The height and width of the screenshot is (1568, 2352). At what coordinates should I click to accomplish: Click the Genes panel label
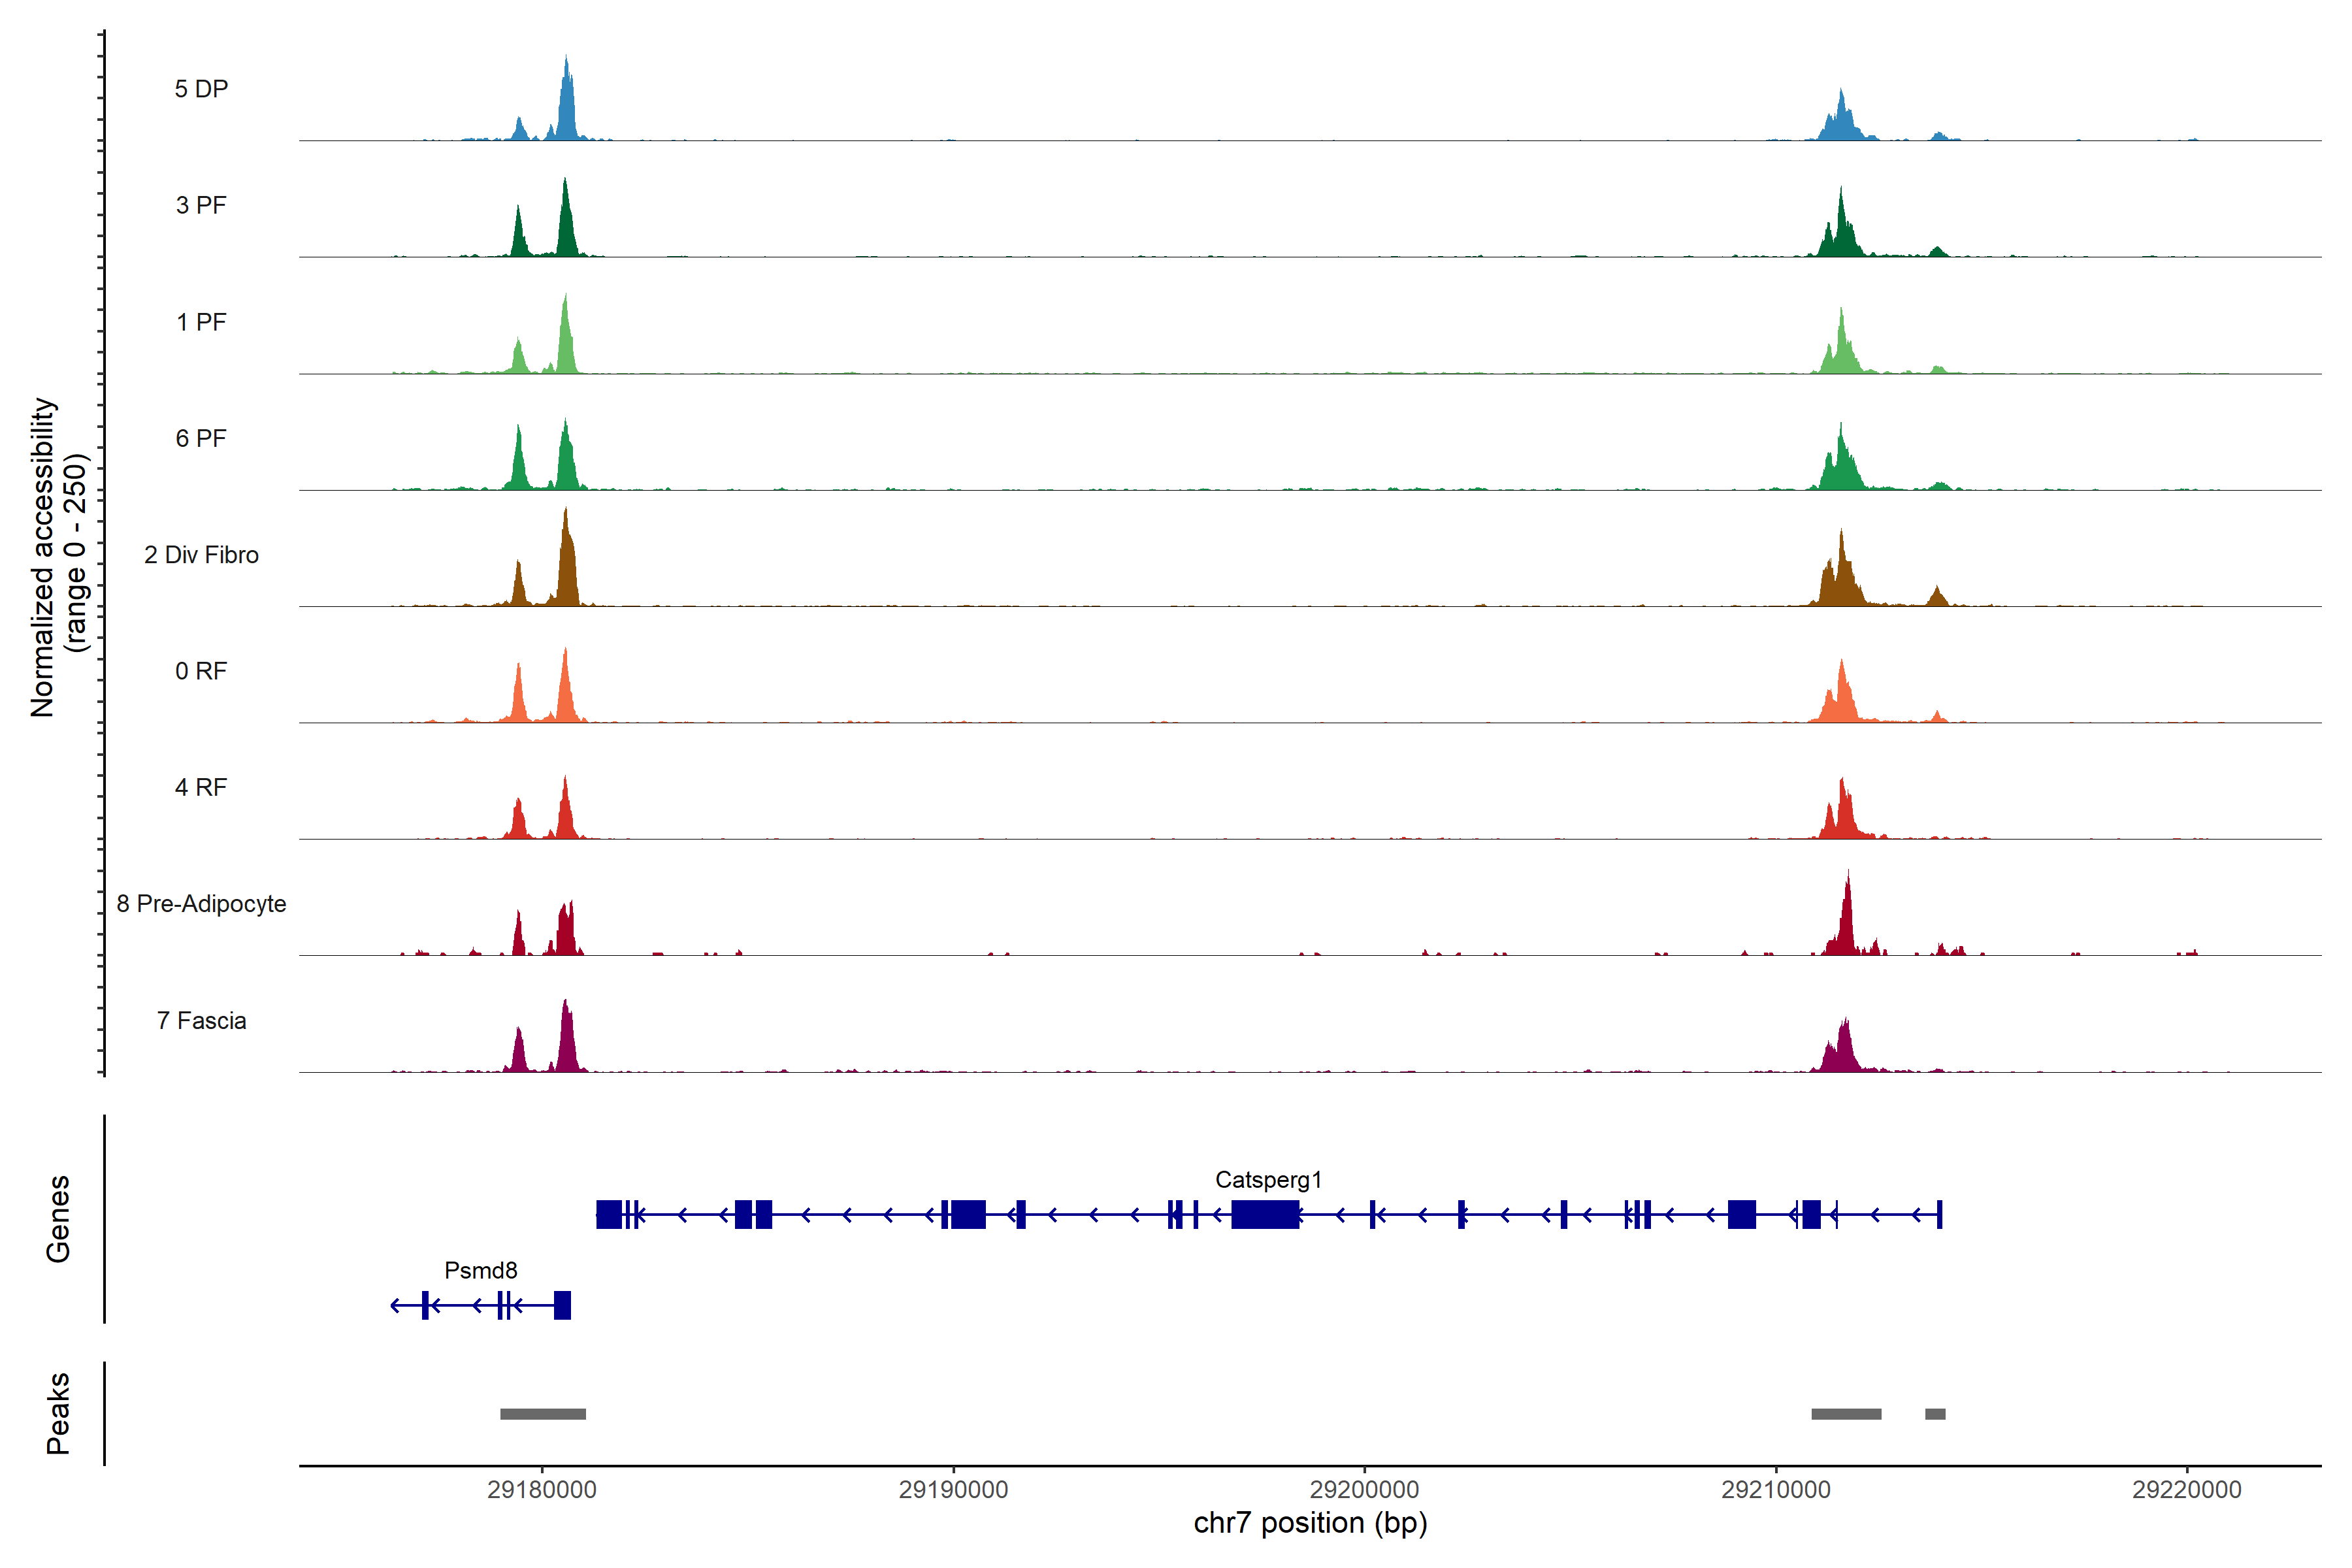tap(58, 1218)
